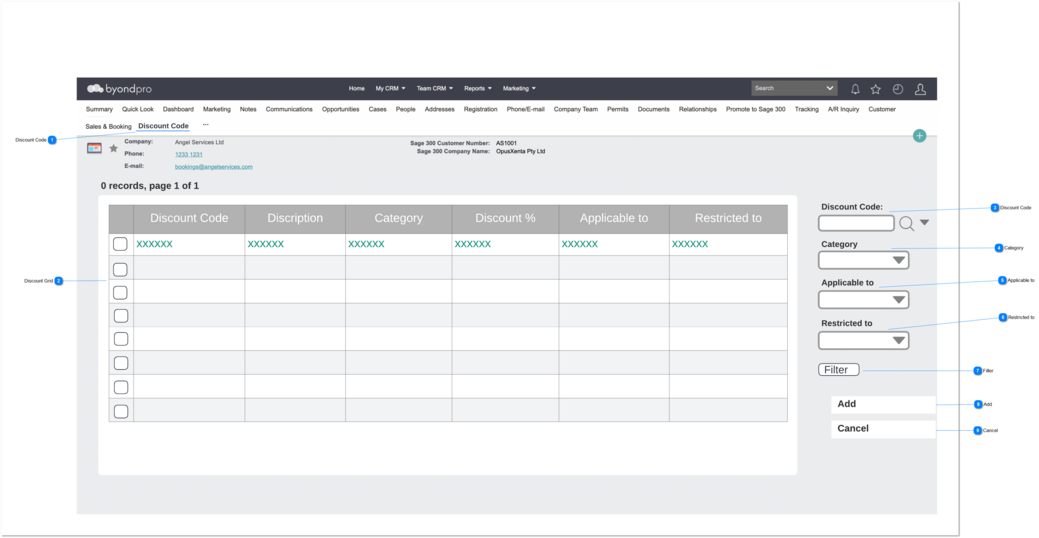Click the Discription column header
Screen dimensions: 1039x538
pyautogui.click(x=296, y=219)
